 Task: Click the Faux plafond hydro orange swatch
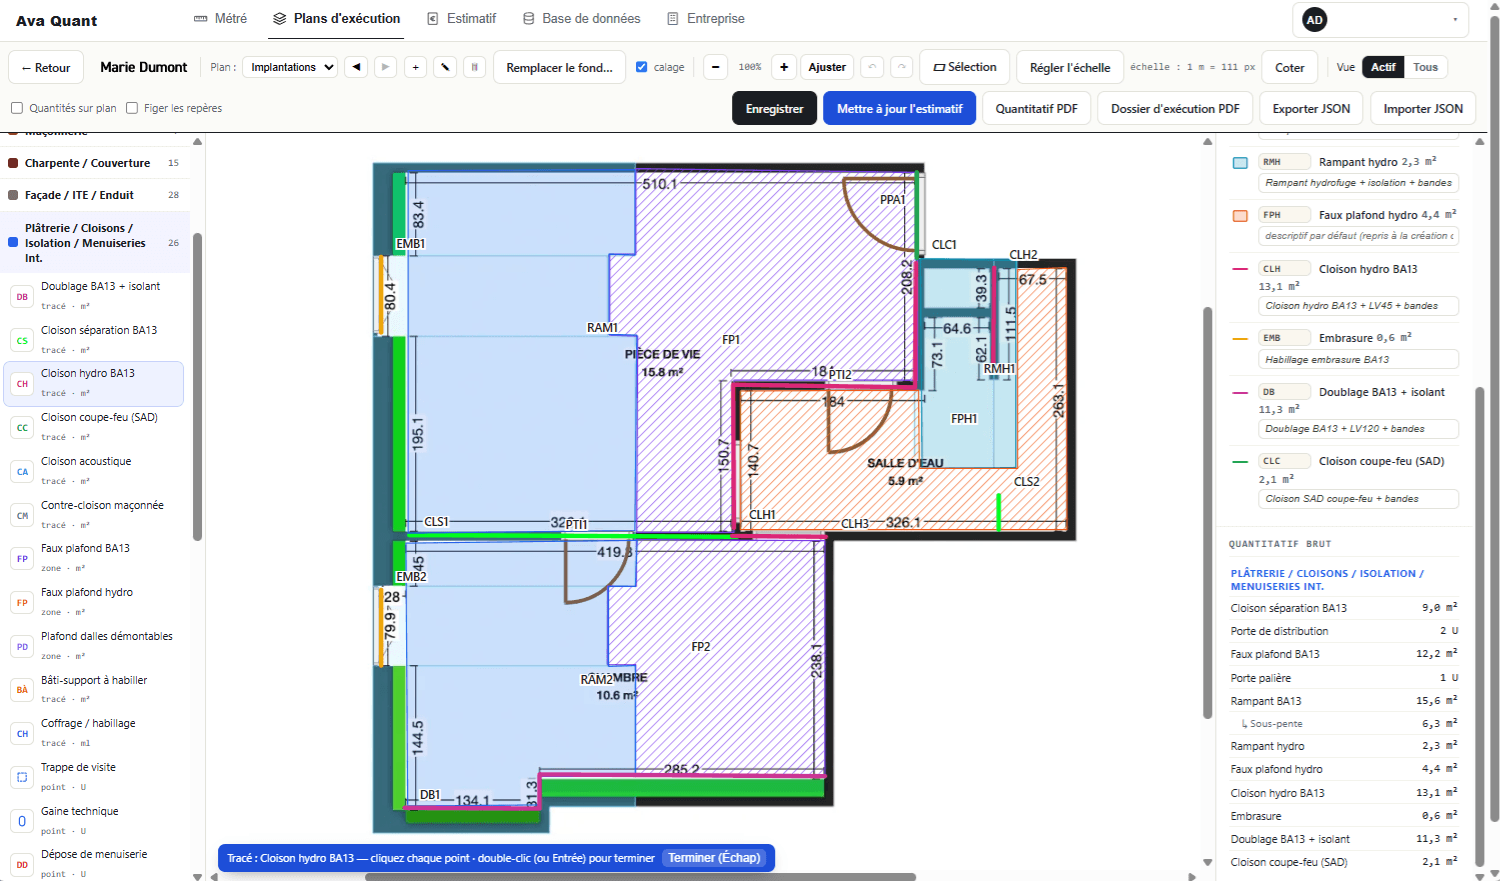pos(1240,215)
